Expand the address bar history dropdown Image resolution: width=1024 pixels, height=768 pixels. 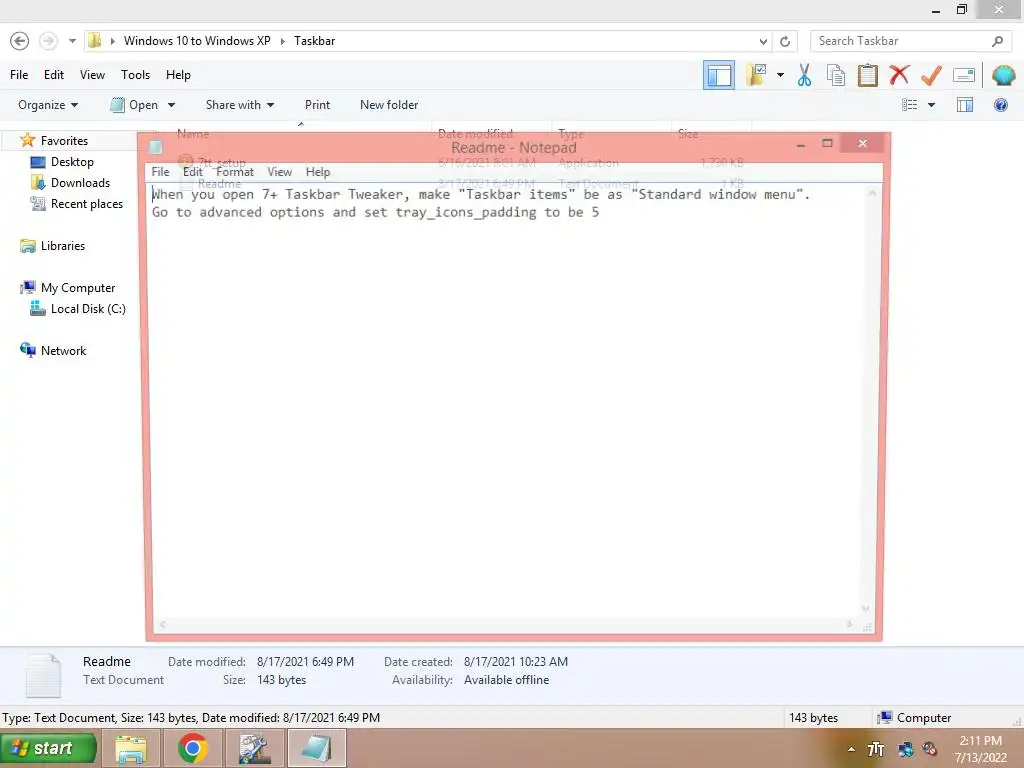763,41
